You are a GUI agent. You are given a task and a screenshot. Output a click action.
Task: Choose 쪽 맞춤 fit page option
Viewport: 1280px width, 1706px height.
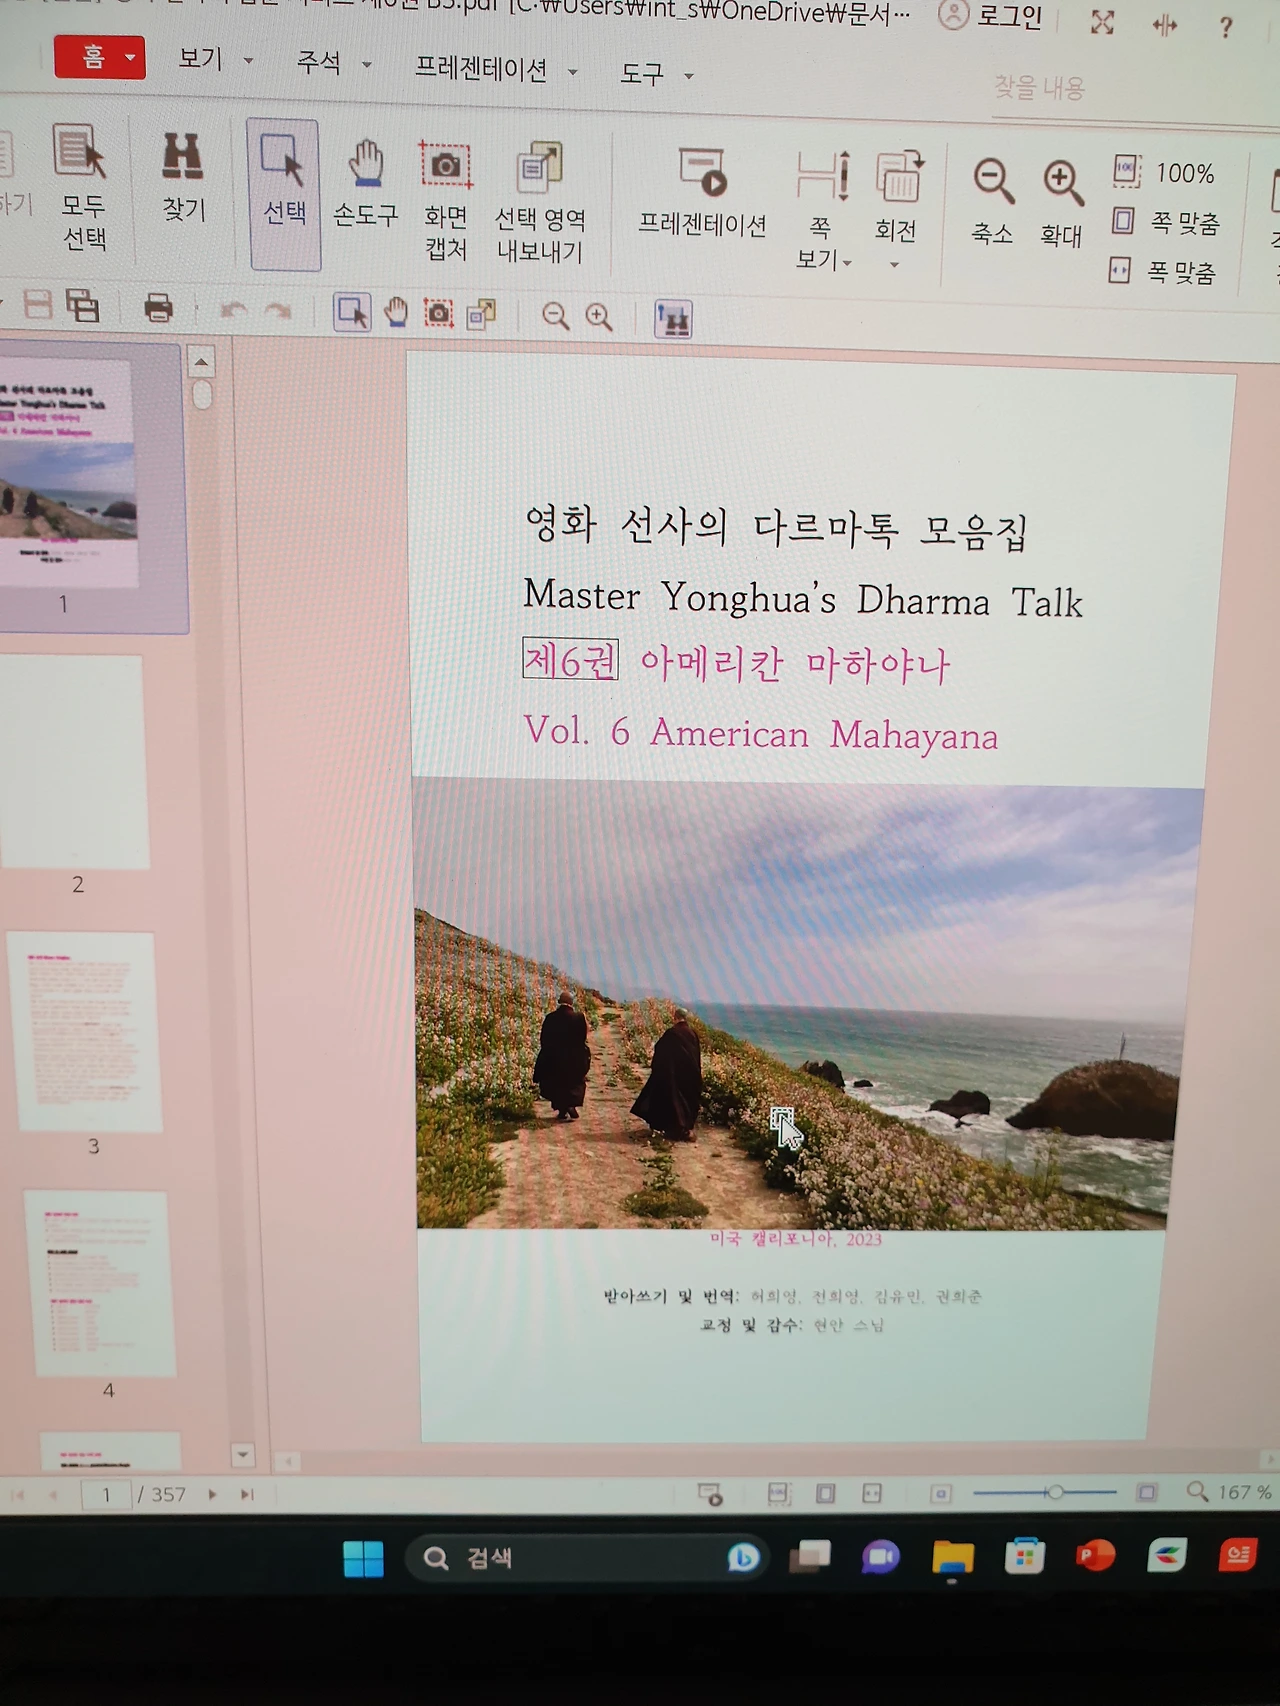point(1166,221)
